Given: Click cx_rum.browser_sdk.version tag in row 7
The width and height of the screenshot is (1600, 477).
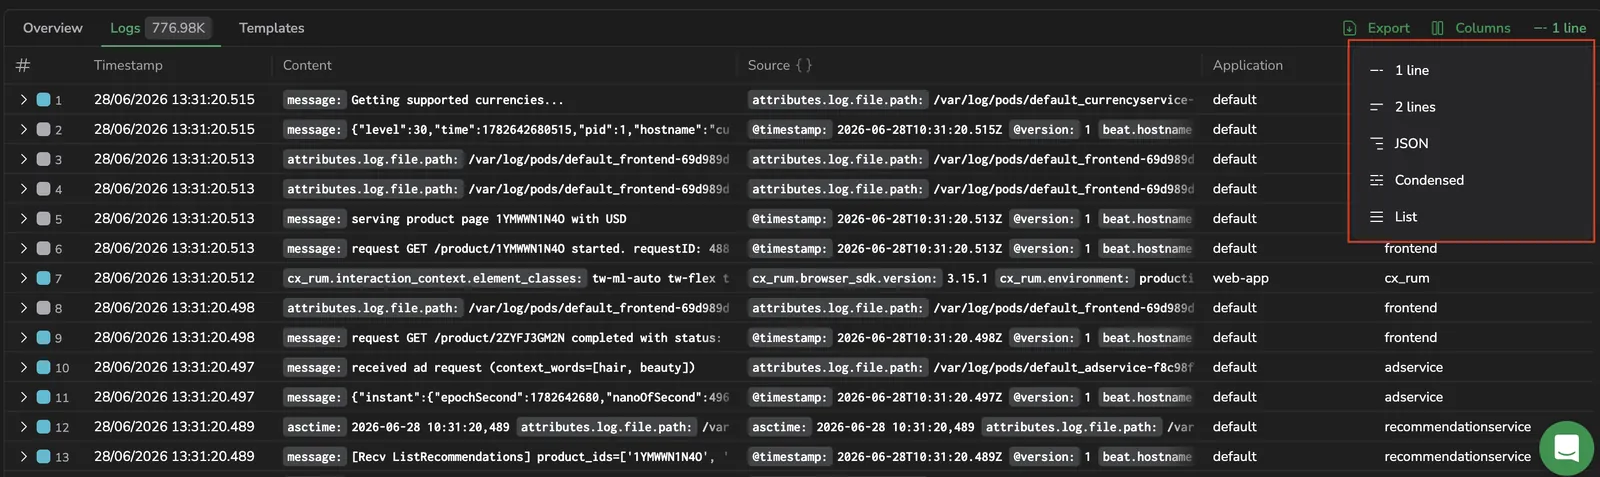Looking at the screenshot, I should pyautogui.click(x=845, y=278).
